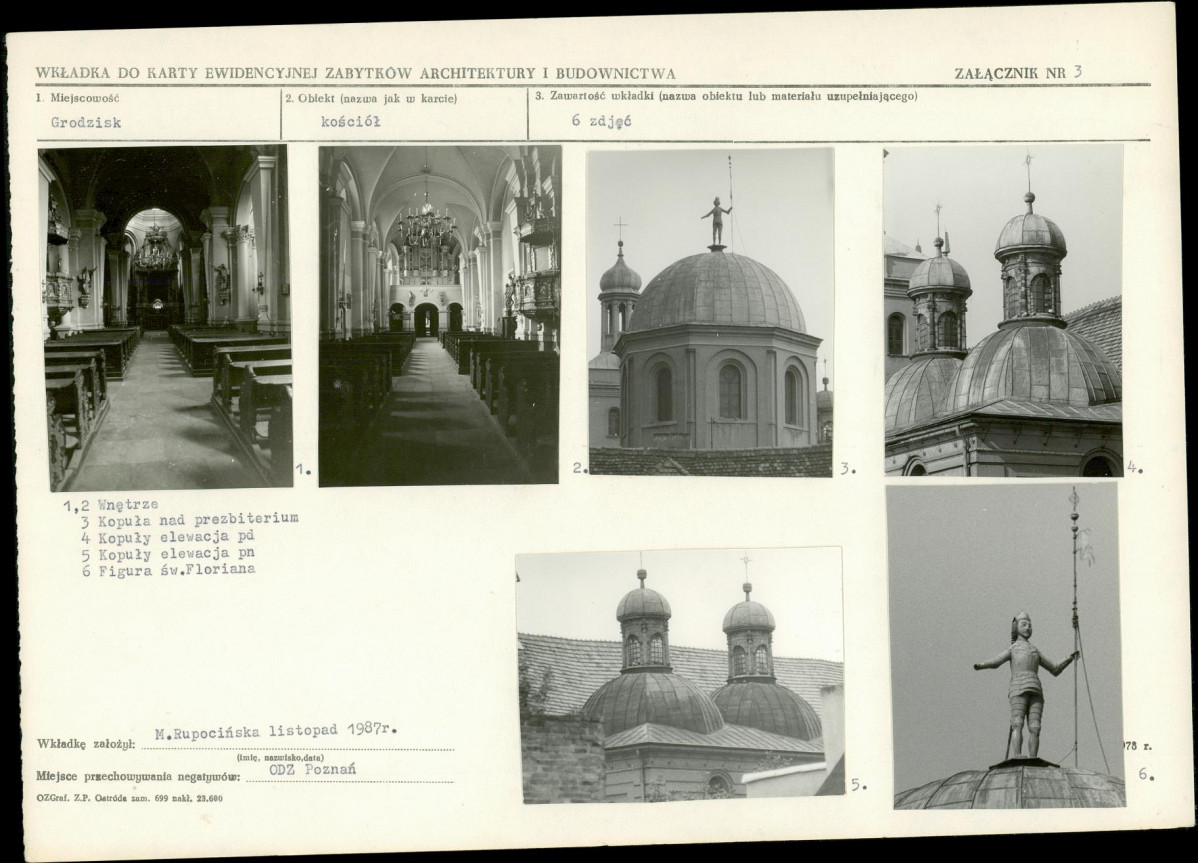The width and height of the screenshot is (1198, 863).
Task: Open photo 1 of the church interior
Action: pos(165,317)
